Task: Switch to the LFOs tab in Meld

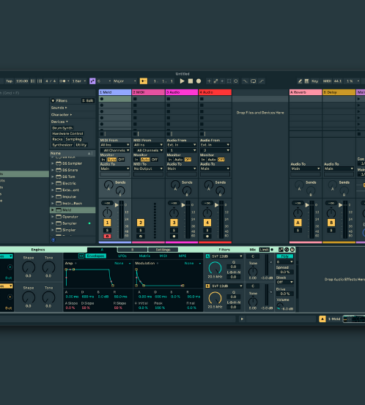Action: (122, 256)
